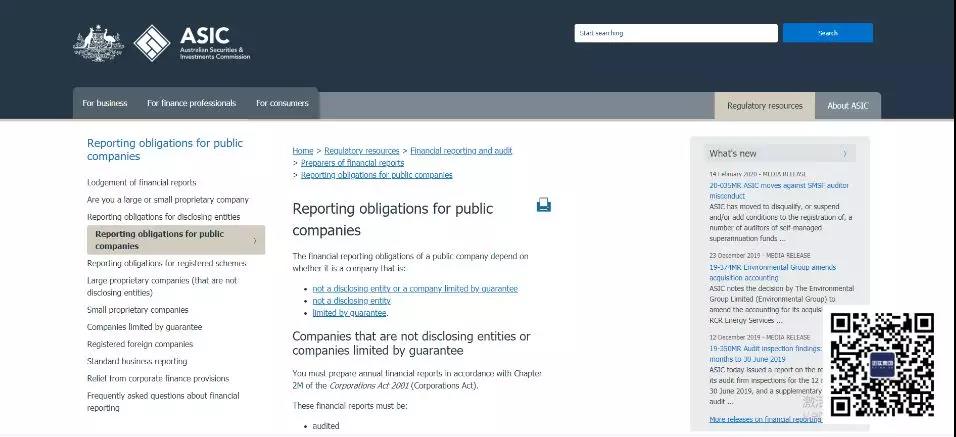Click the Search button
The height and width of the screenshot is (437, 956).
point(827,33)
